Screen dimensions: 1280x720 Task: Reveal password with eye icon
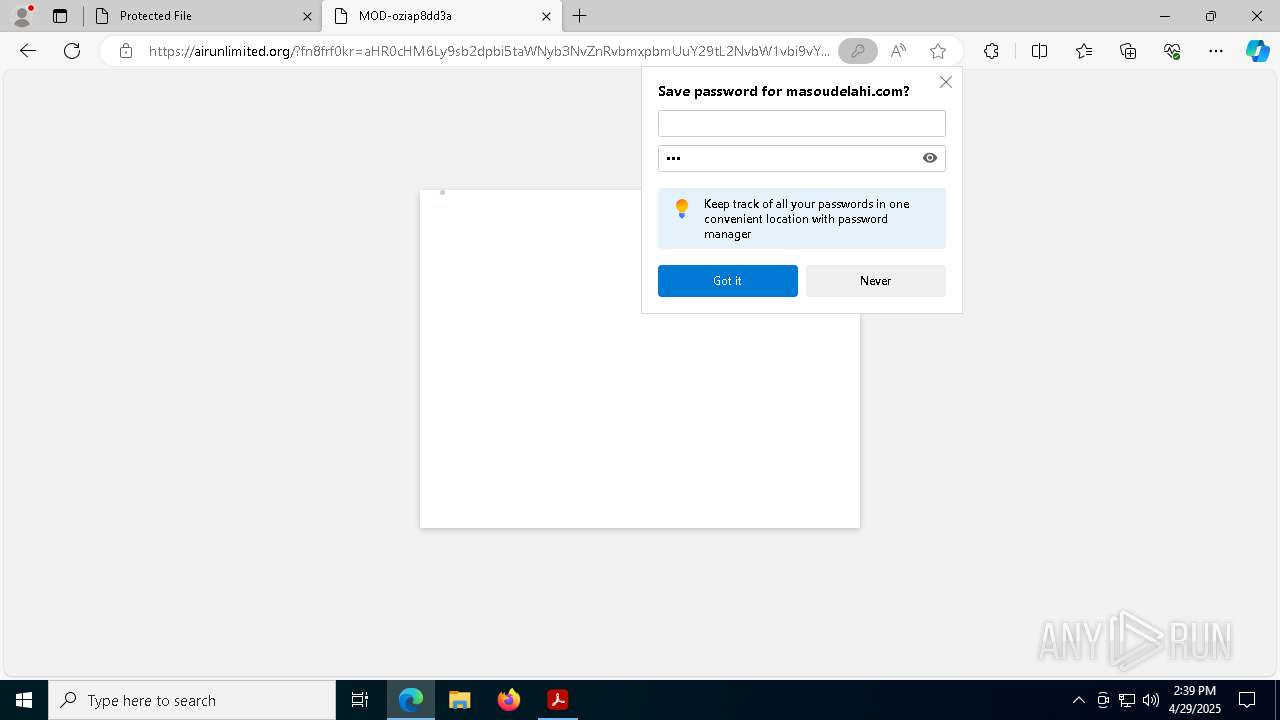[x=930, y=158]
